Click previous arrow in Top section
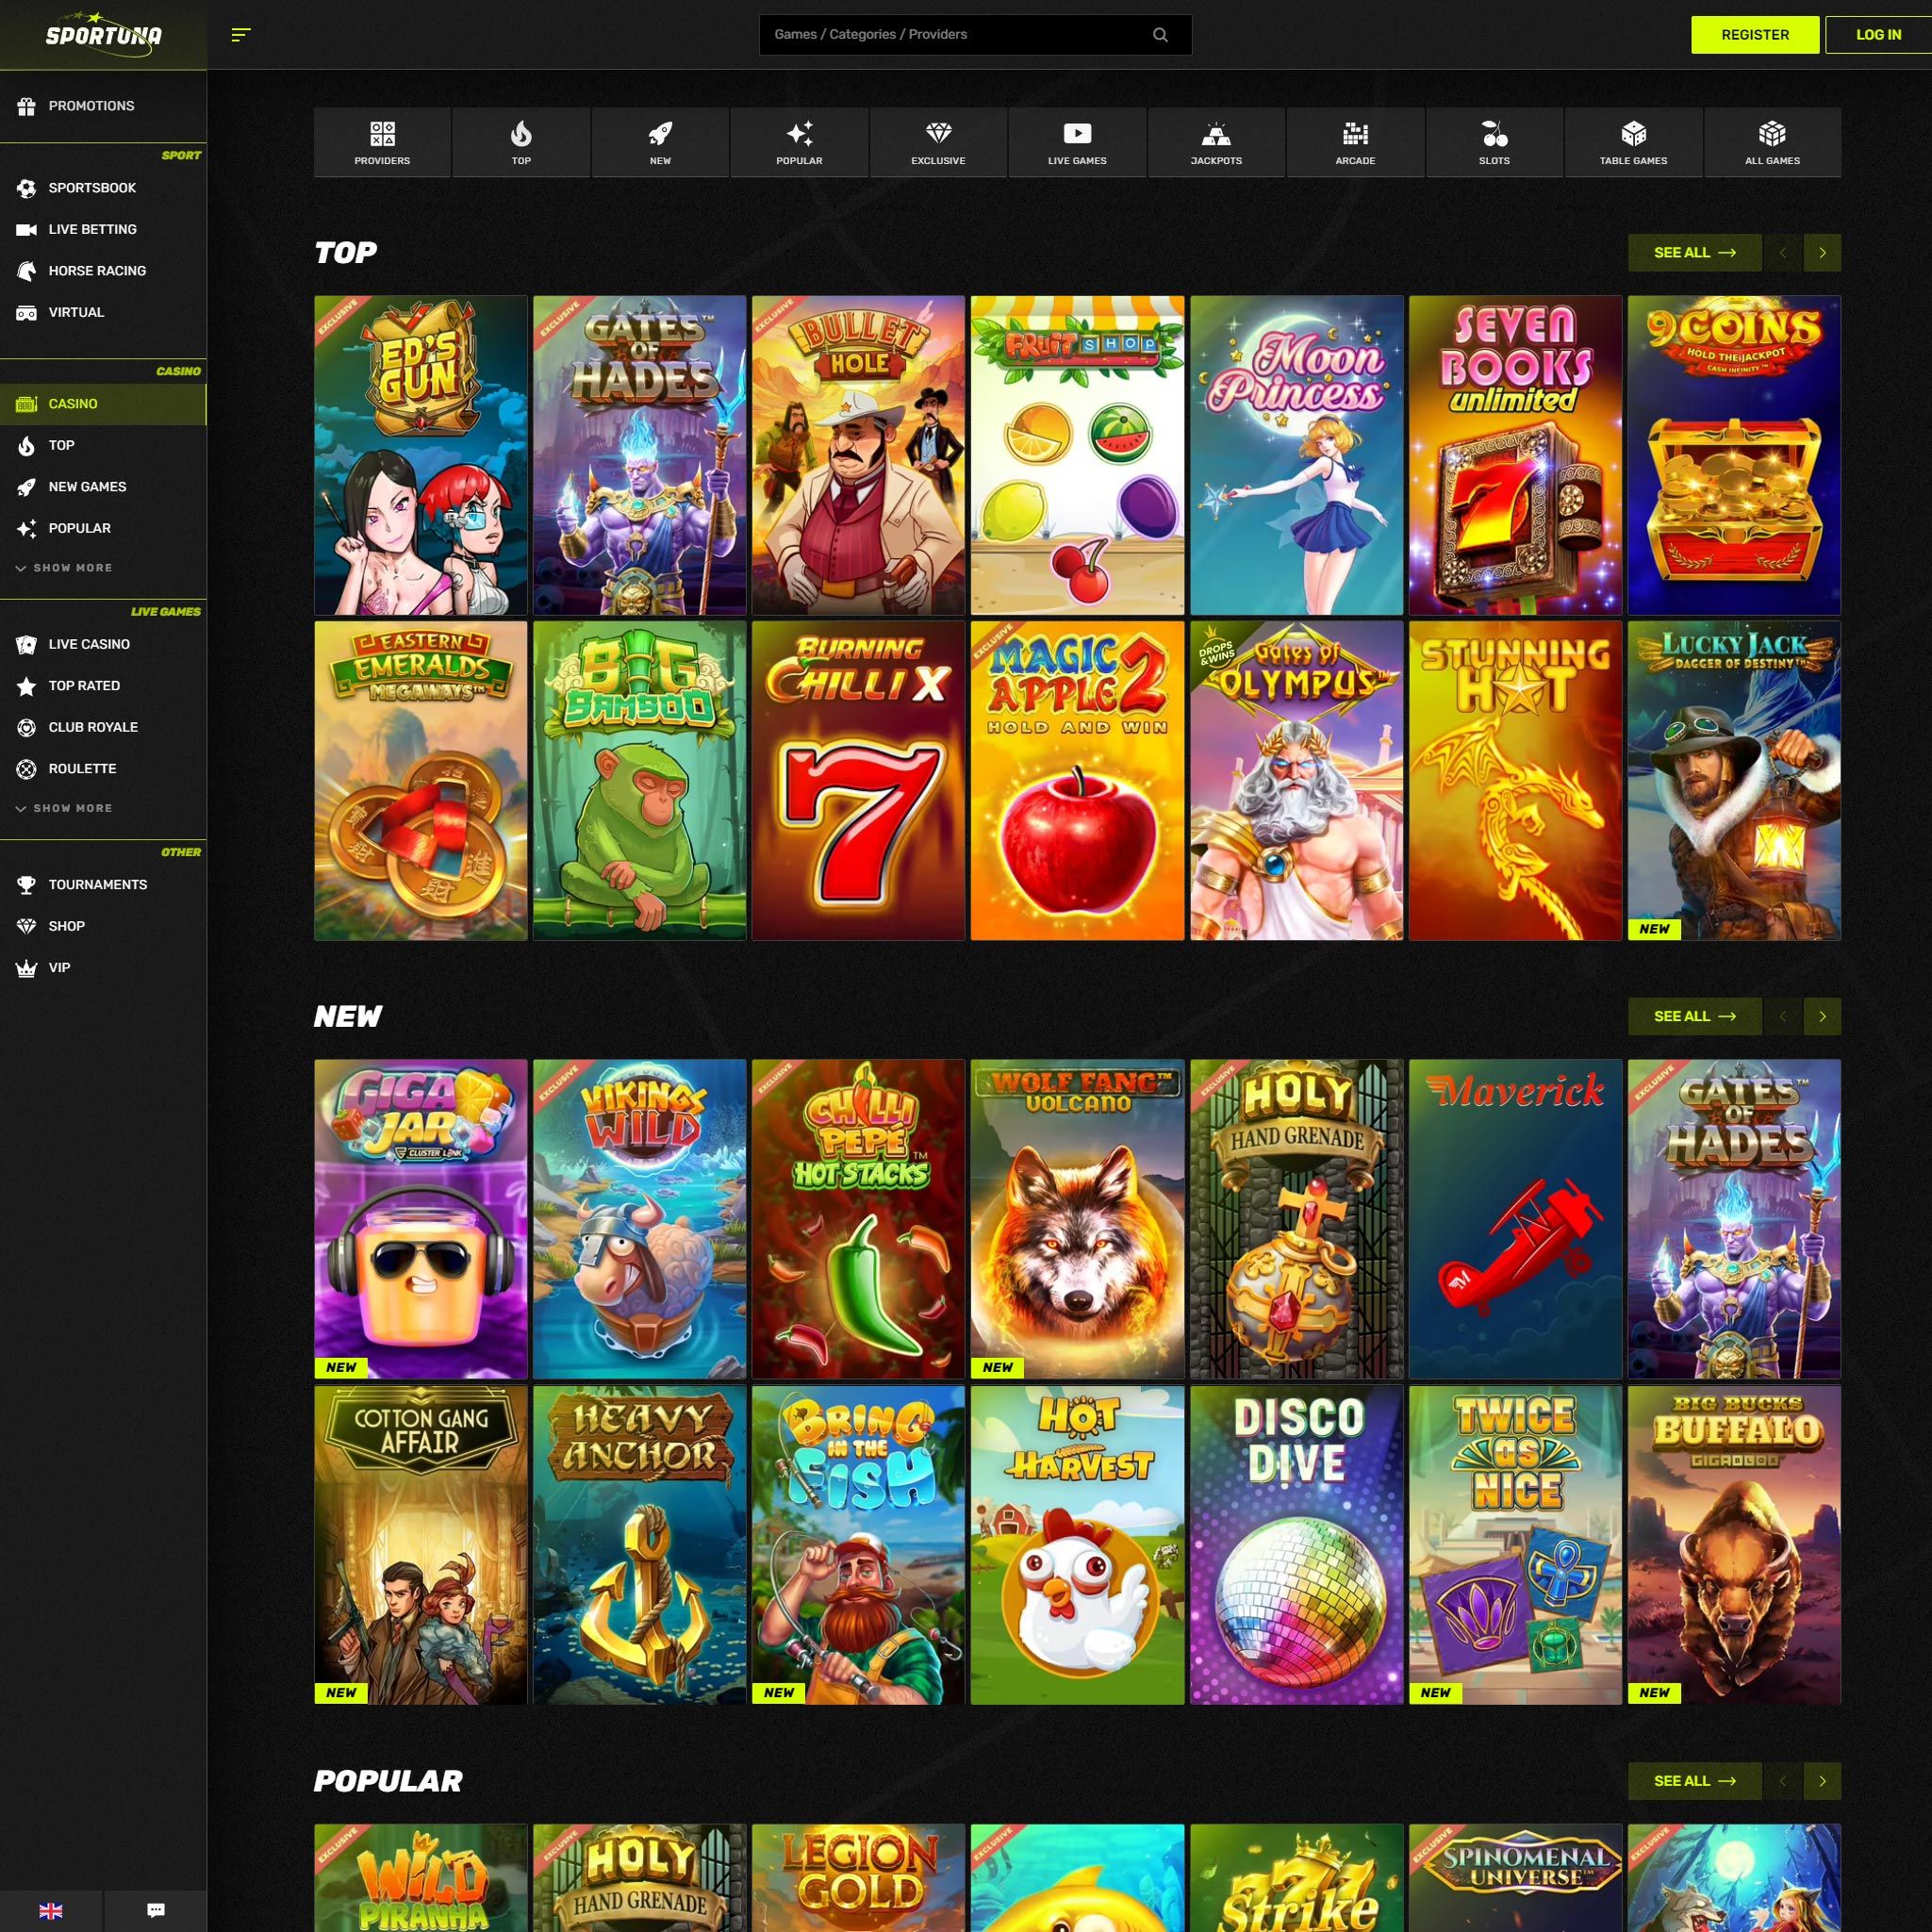Viewport: 1932px width, 1932px height. point(1782,253)
